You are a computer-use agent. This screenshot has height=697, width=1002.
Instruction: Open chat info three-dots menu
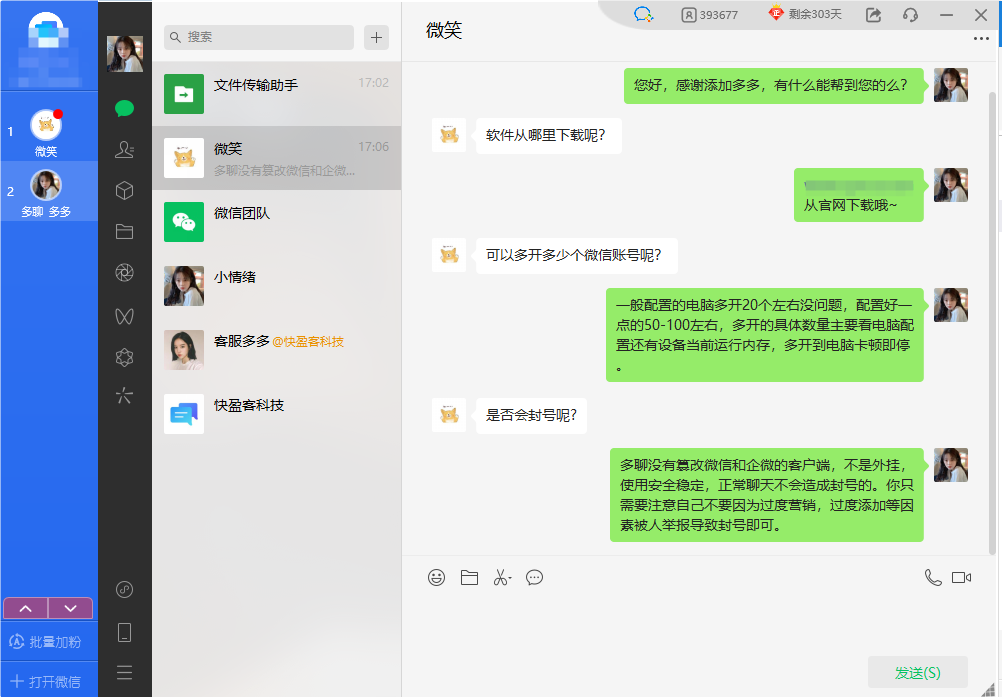coord(981,39)
